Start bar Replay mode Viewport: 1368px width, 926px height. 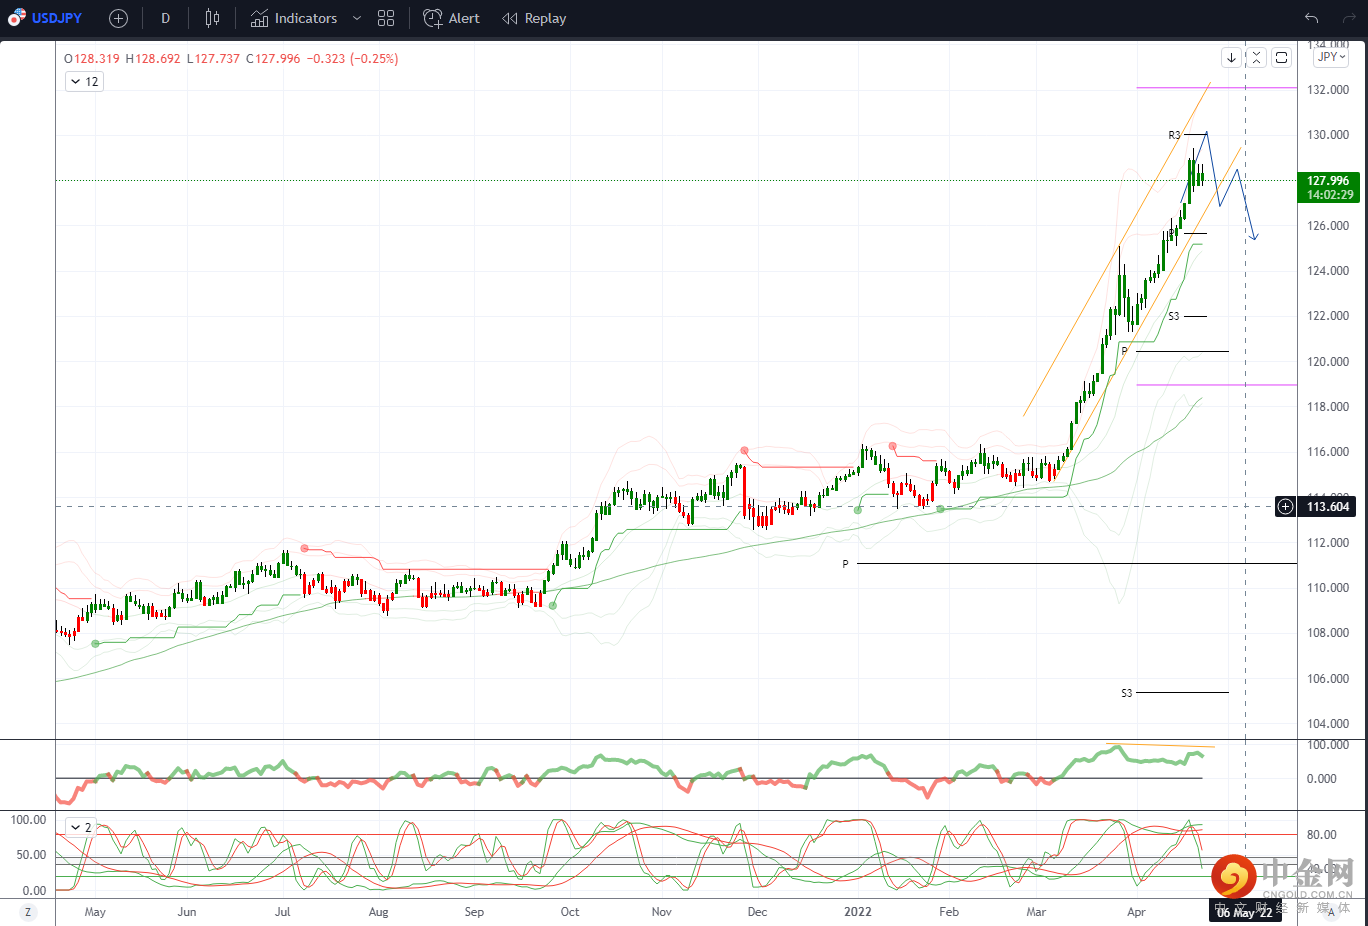(x=534, y=18)
